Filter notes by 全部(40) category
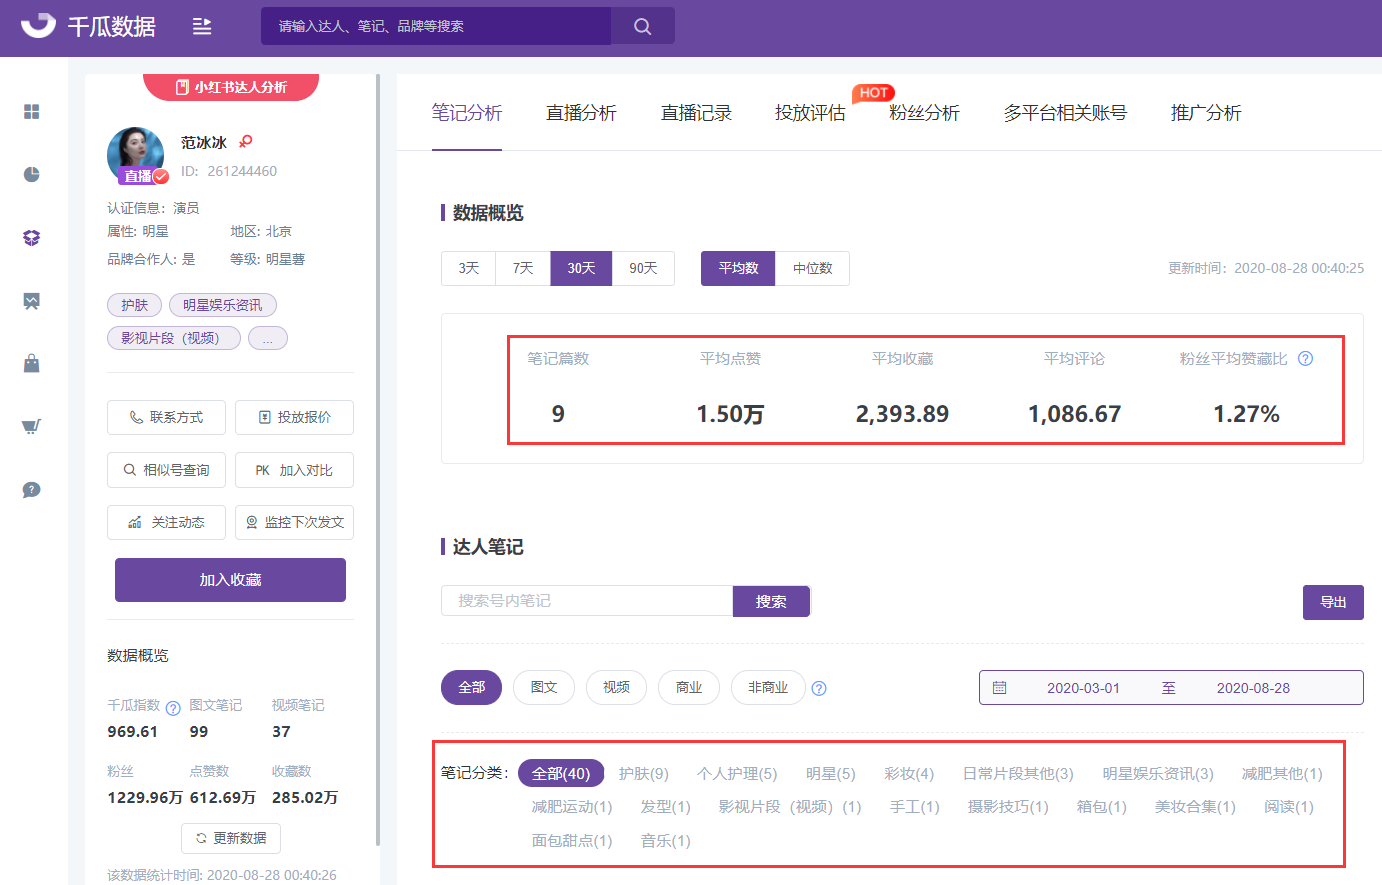Screen dimensions: 1382x885 pos(561,773)
